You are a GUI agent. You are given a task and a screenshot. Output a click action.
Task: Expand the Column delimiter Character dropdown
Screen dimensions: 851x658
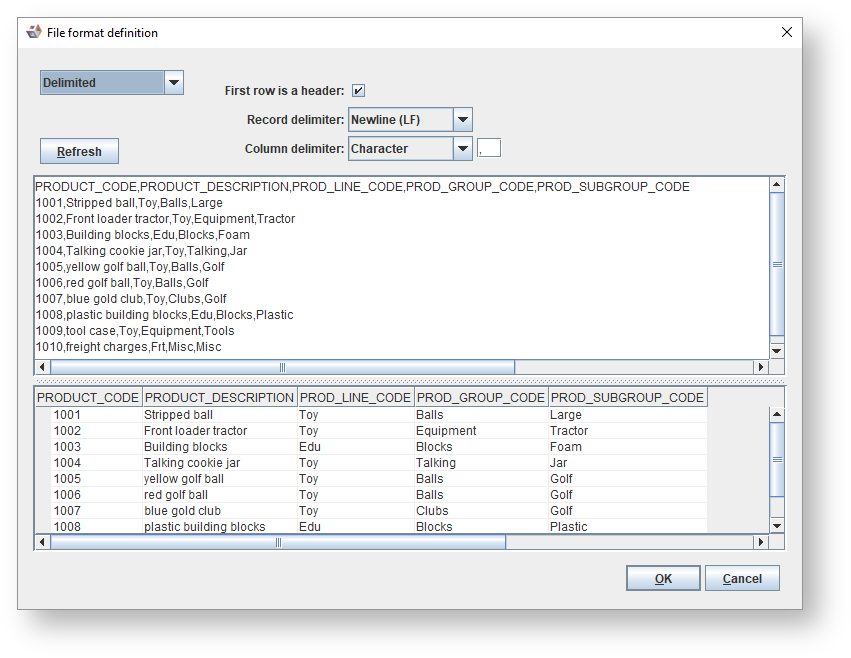(462, 149)
